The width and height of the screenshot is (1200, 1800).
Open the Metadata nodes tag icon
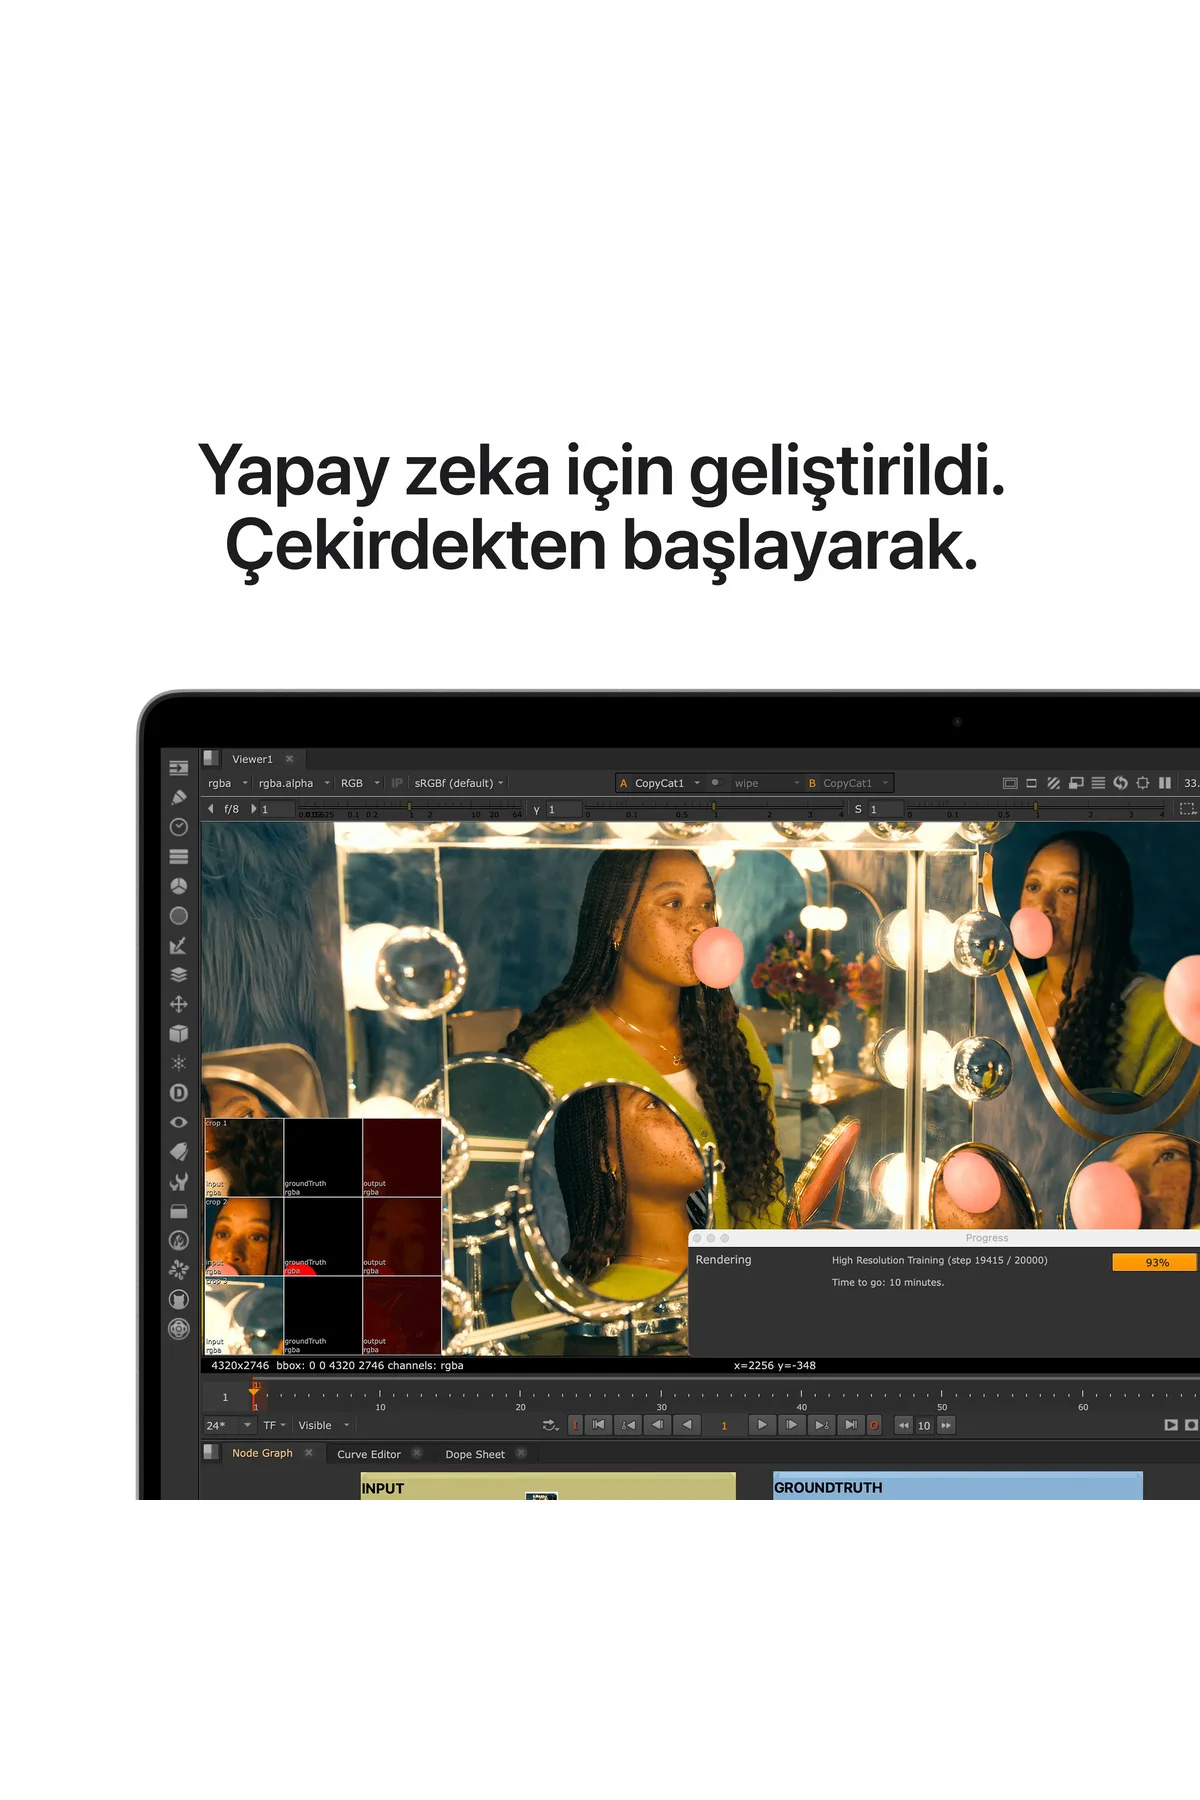tap(179, 1151)
